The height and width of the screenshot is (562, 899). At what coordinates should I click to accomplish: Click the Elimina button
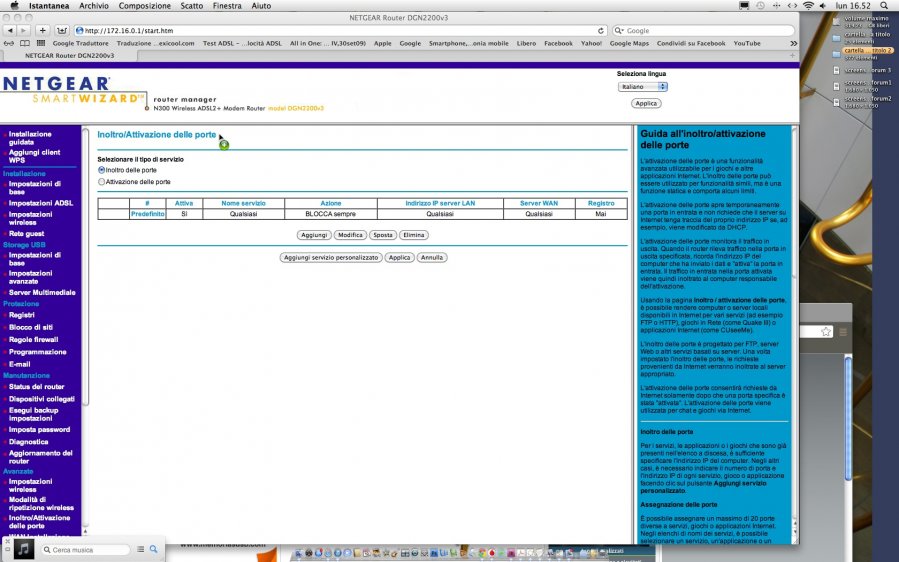click(x=413, y=235)
